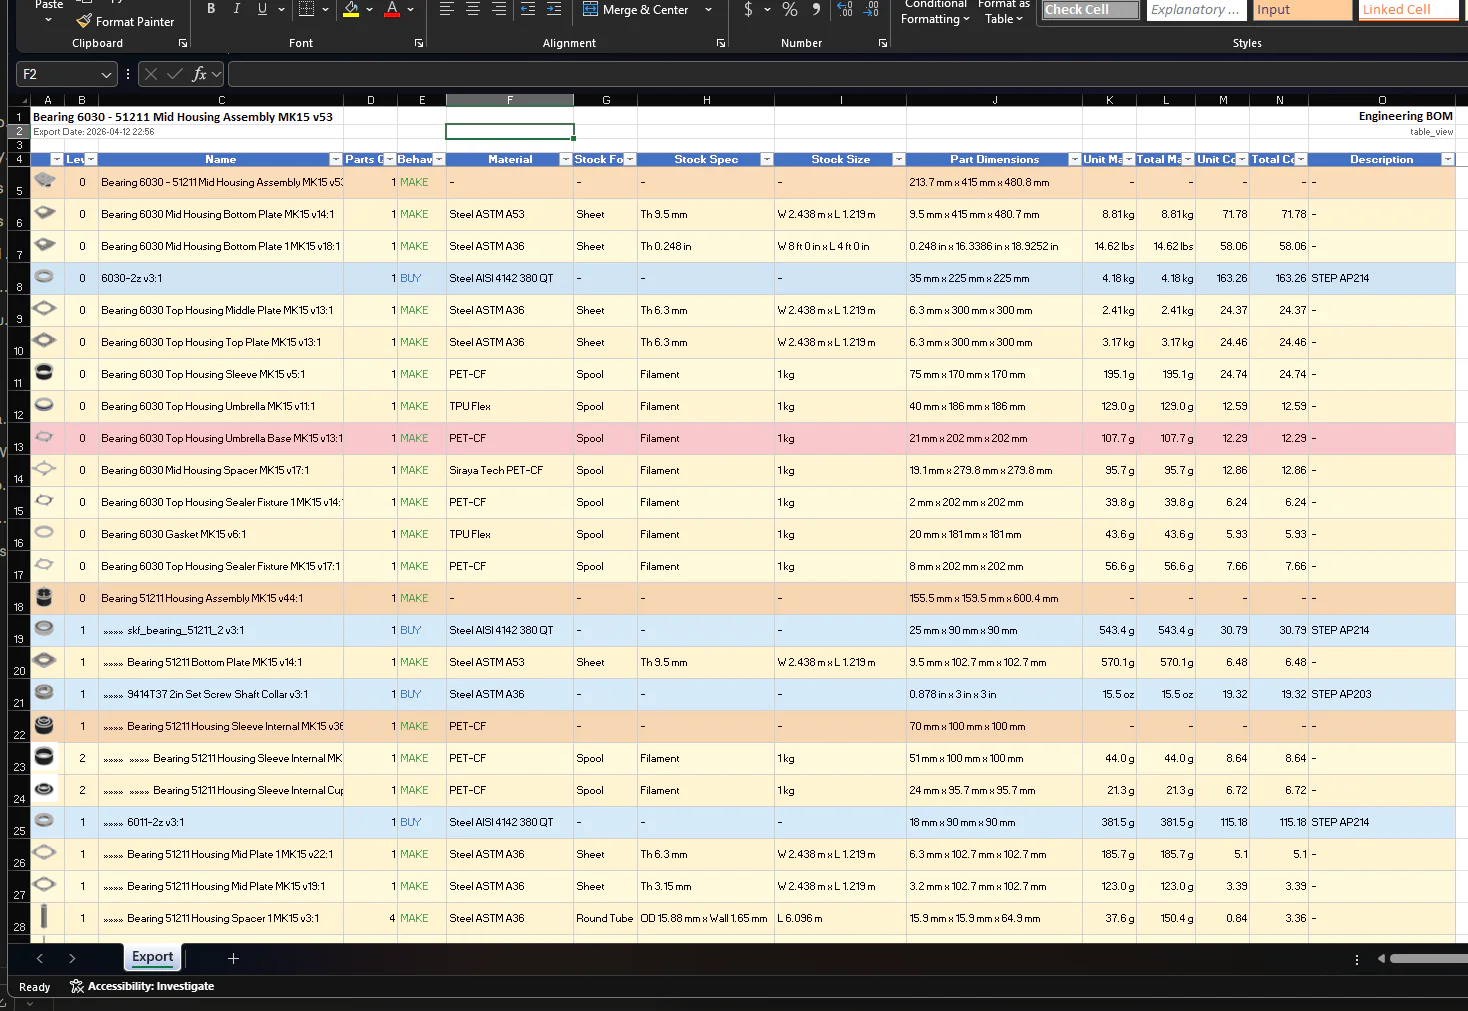Go to the previous sheet with left arrow
Image resolution: width=1468 pixels, height=1011 pixels.
[40, 958]
